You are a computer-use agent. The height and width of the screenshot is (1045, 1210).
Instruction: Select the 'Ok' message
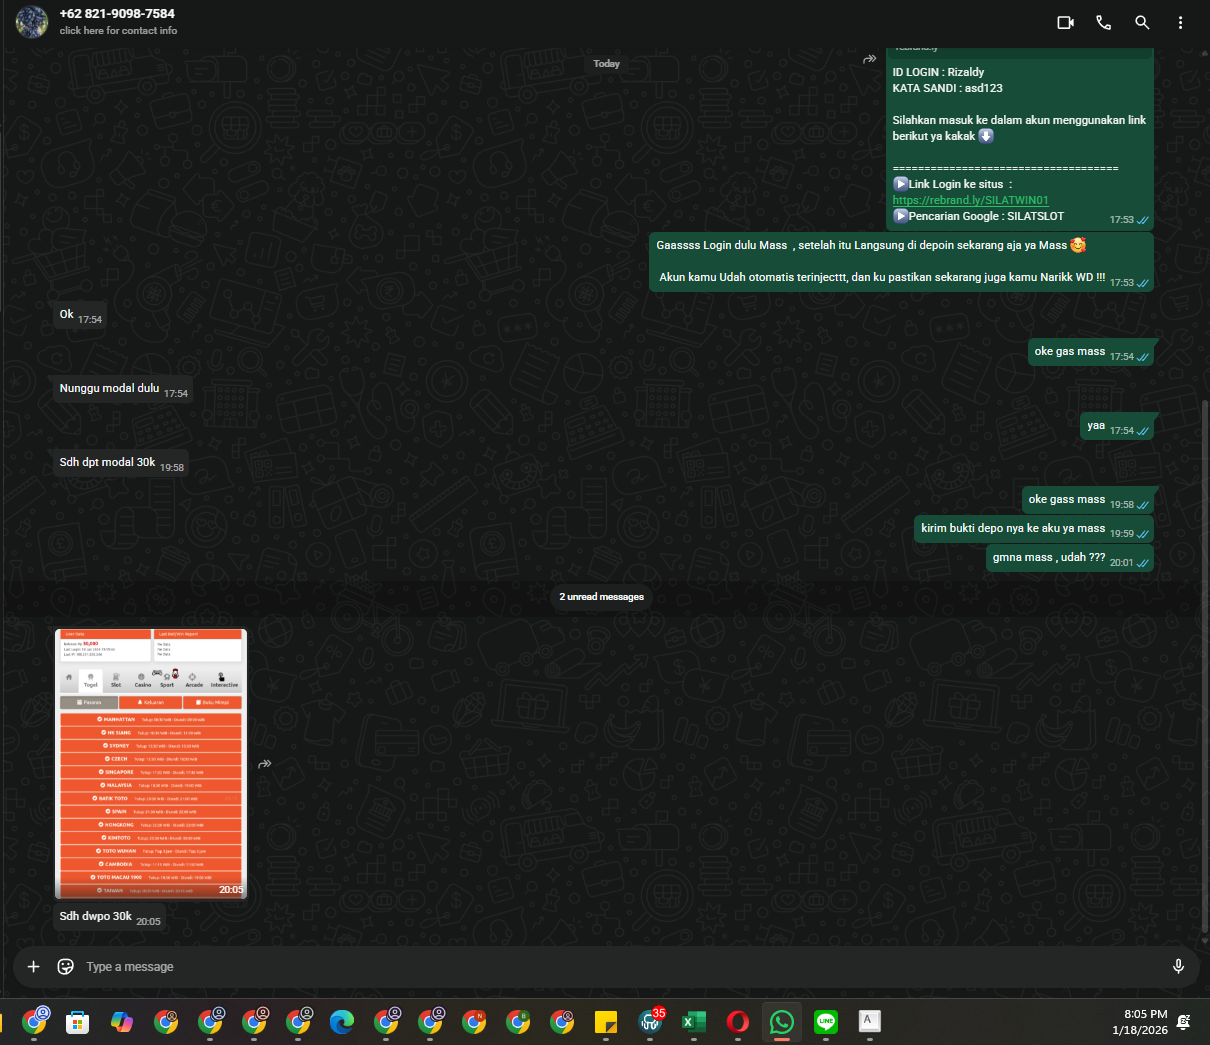pos(80,316)
